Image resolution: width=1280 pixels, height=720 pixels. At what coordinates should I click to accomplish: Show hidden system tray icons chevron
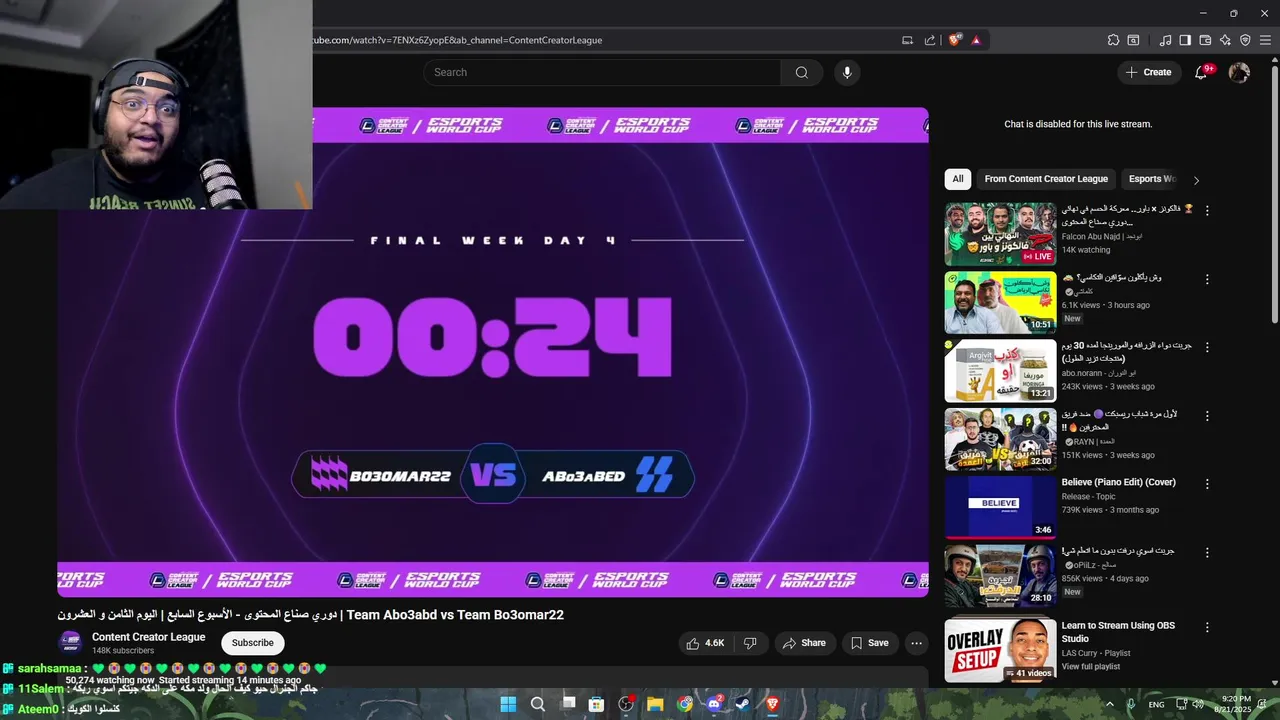point(1109,704)
